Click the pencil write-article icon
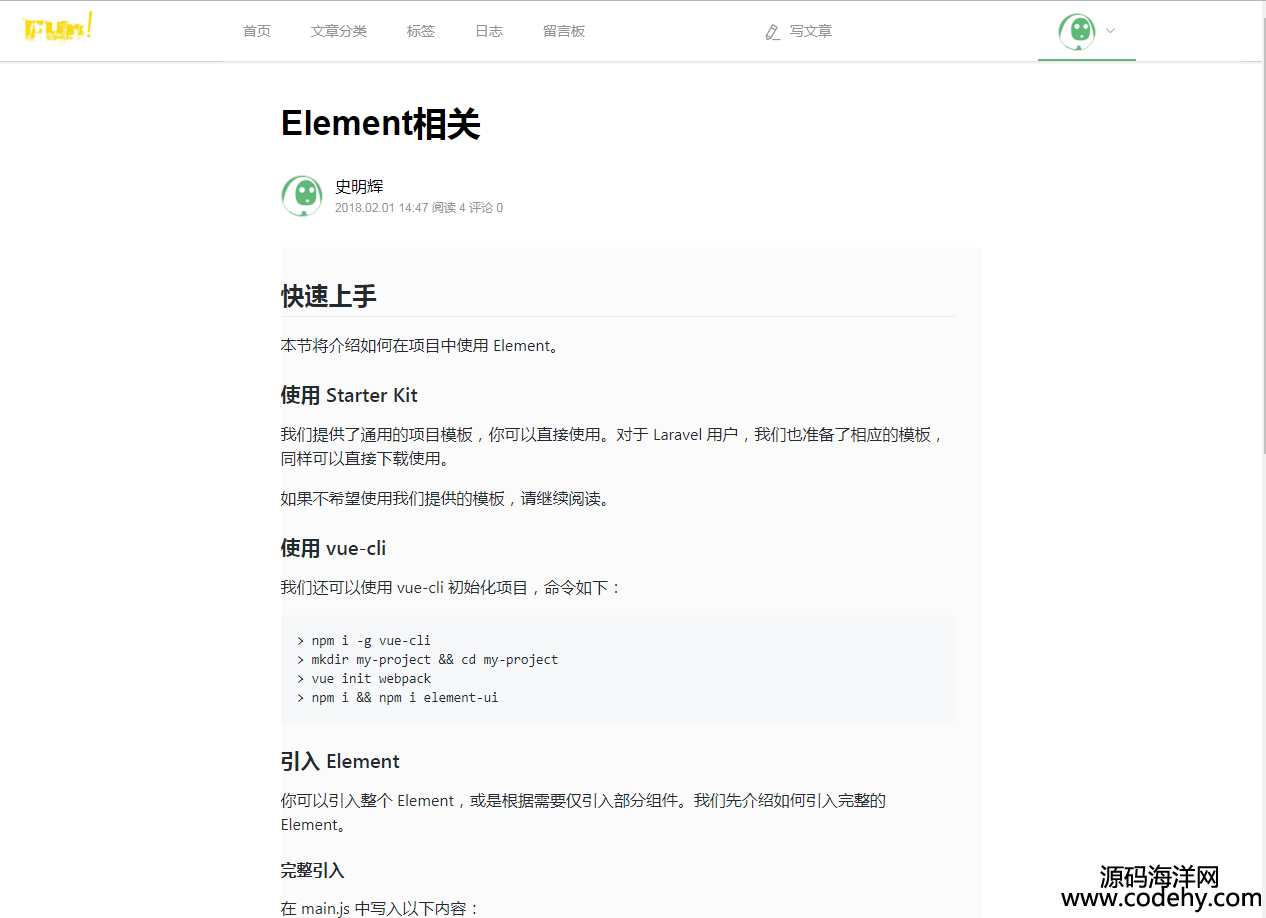Viewport: 1266px width, 918px height. point(772,32)
